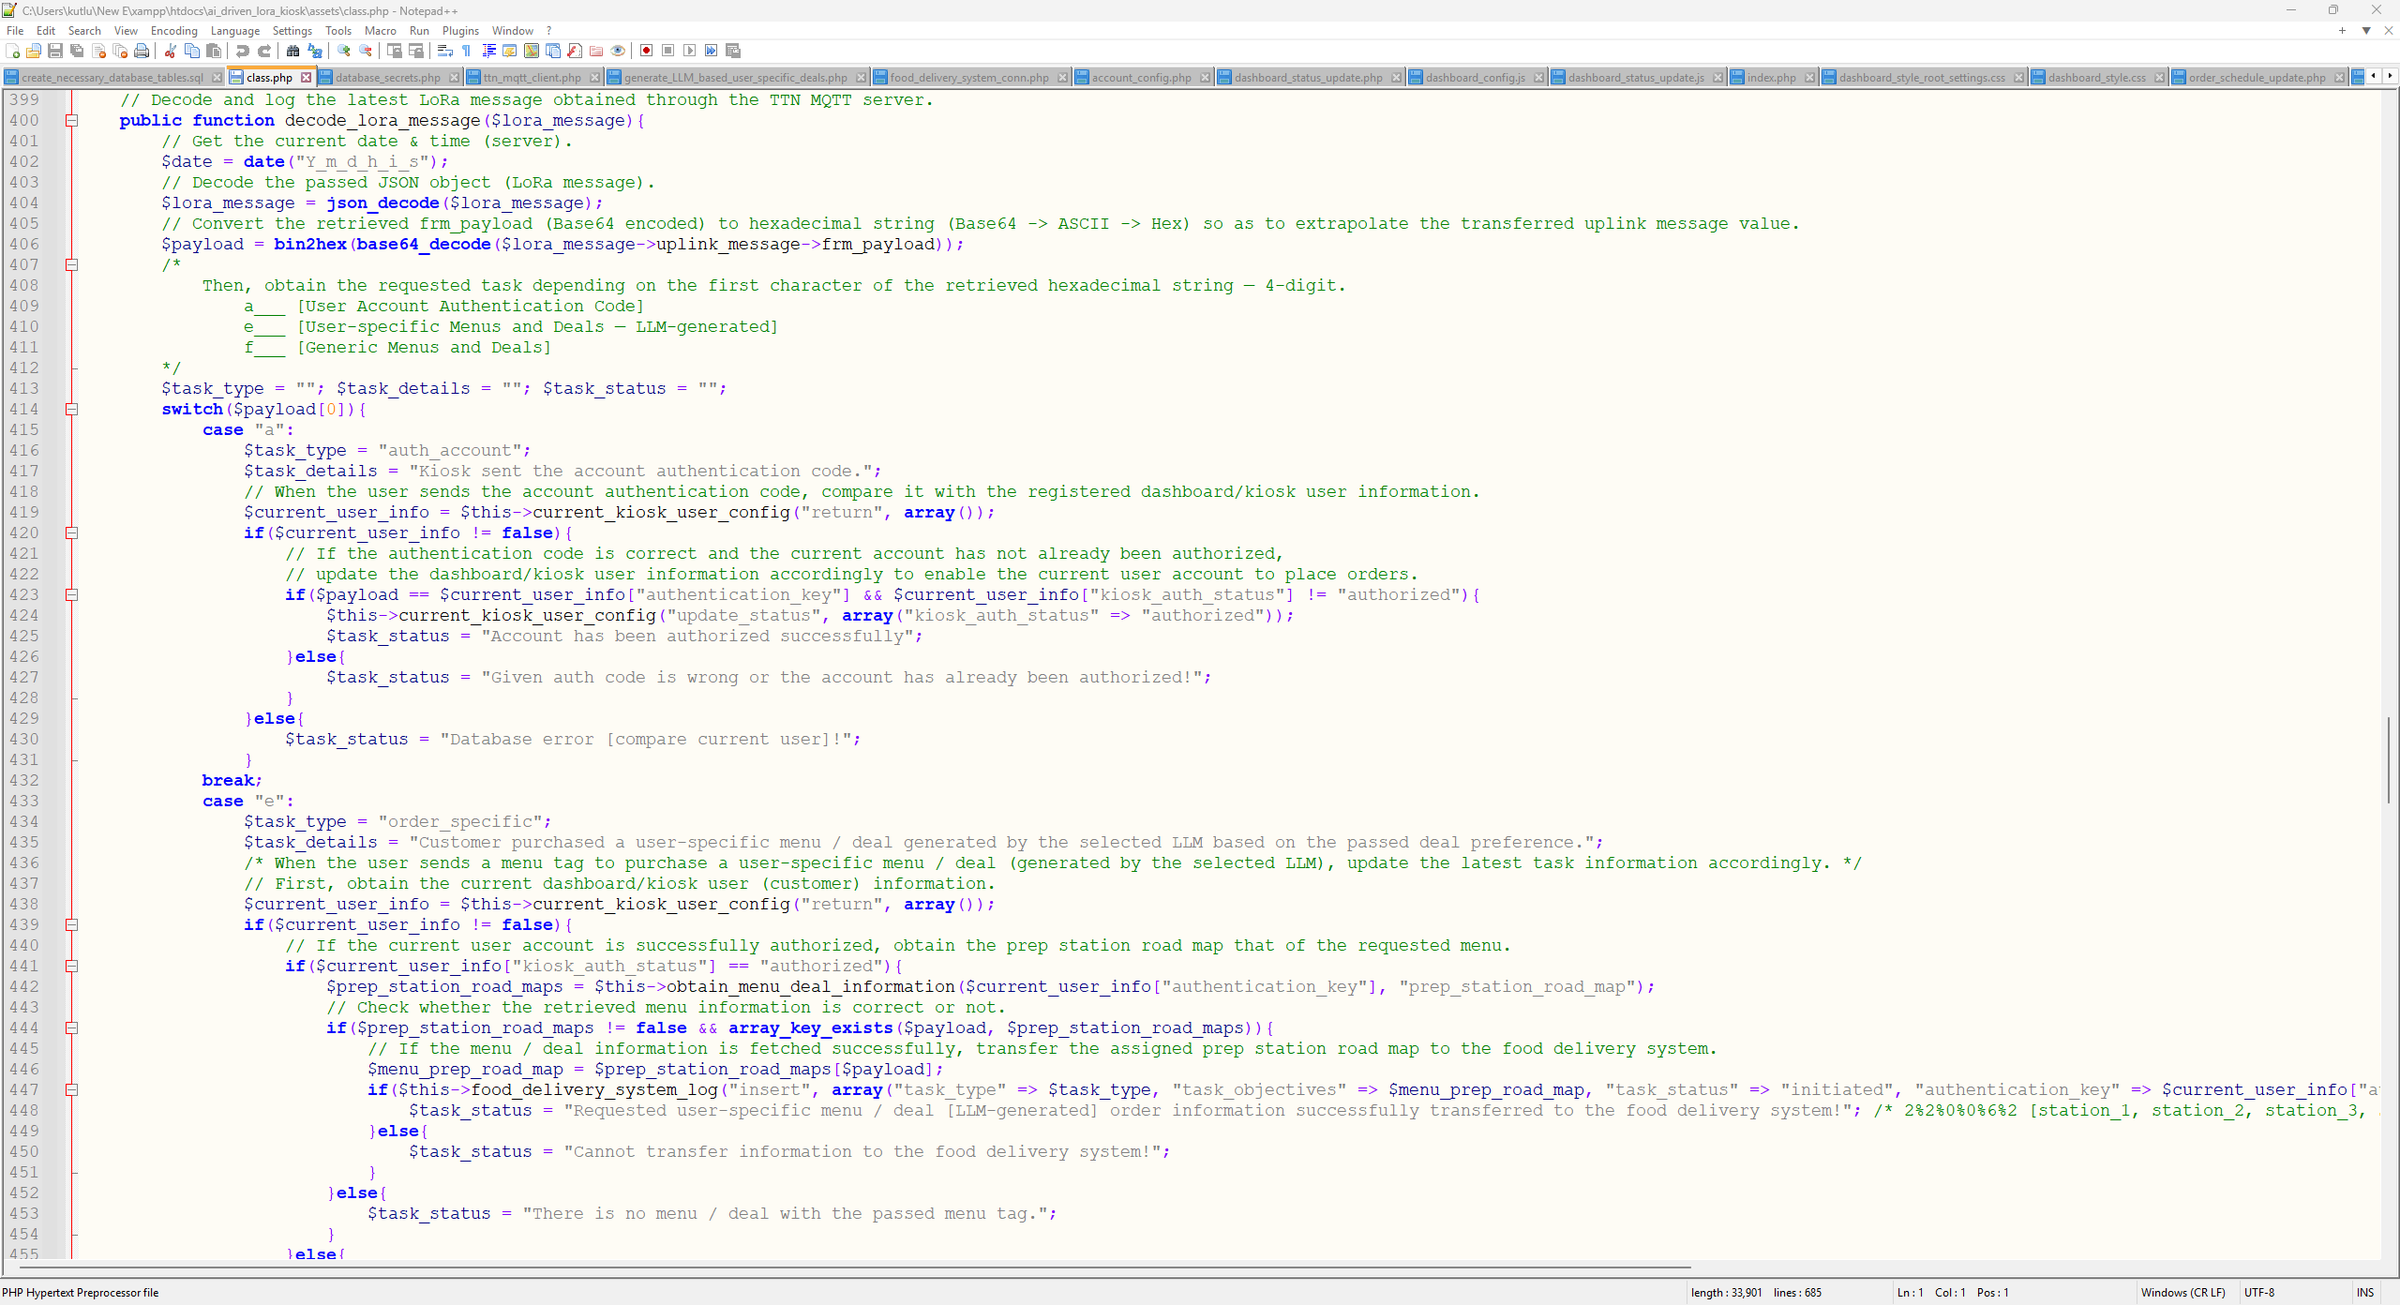Click the Close file toolbar icon
This screenshot has width=2400, height=1305.
[x=99, y=51]
